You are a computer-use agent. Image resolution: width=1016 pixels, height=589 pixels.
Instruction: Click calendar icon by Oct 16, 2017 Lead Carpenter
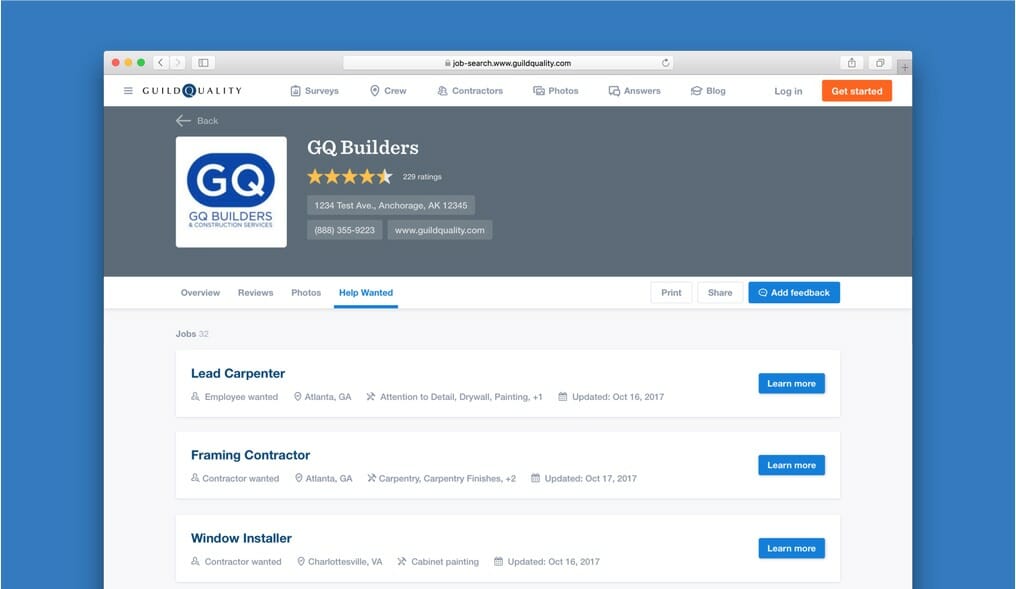click(x=562, y=396)
